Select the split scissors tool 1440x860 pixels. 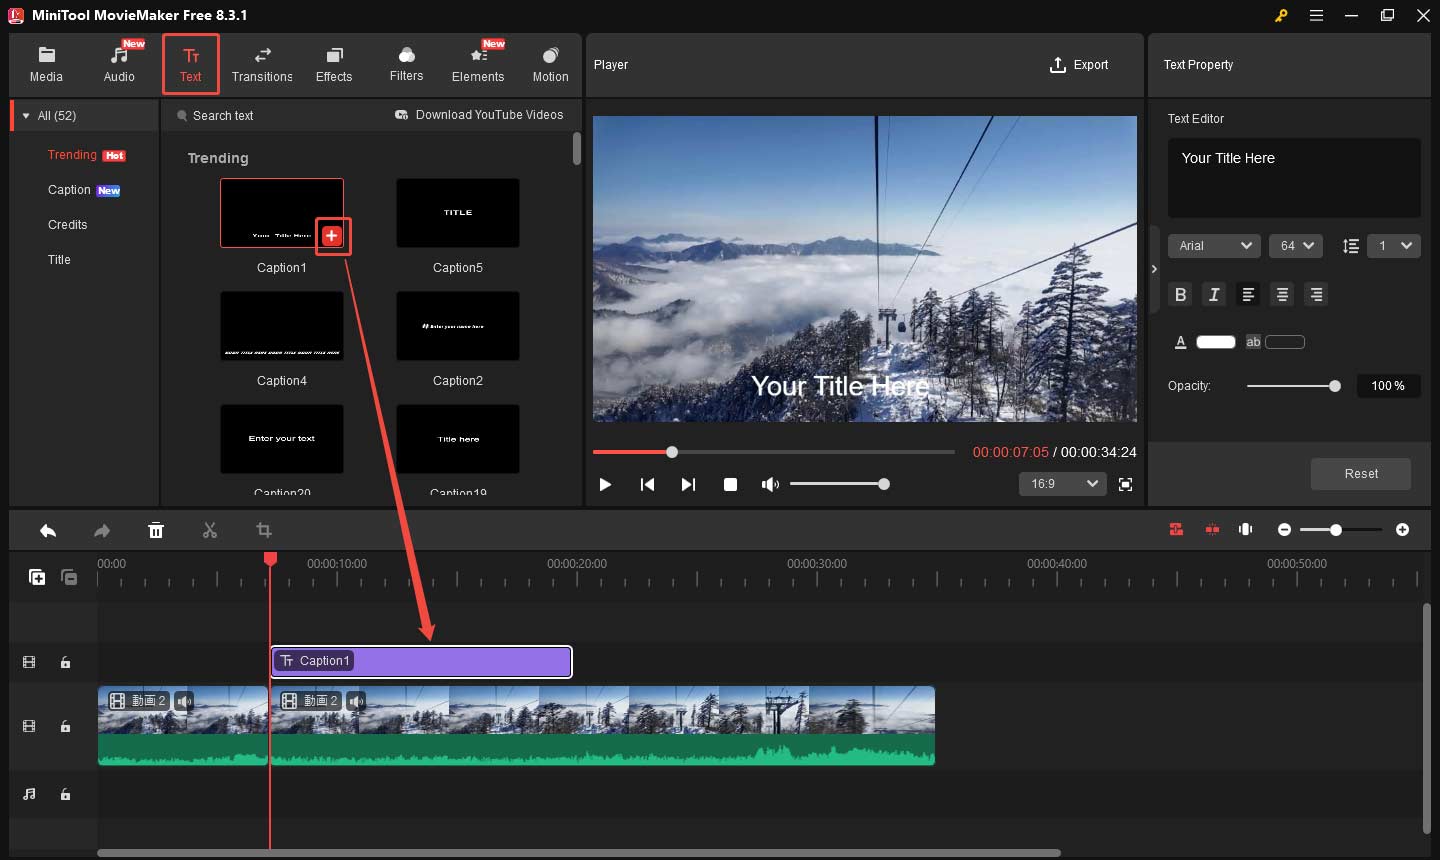click(210, 531)
